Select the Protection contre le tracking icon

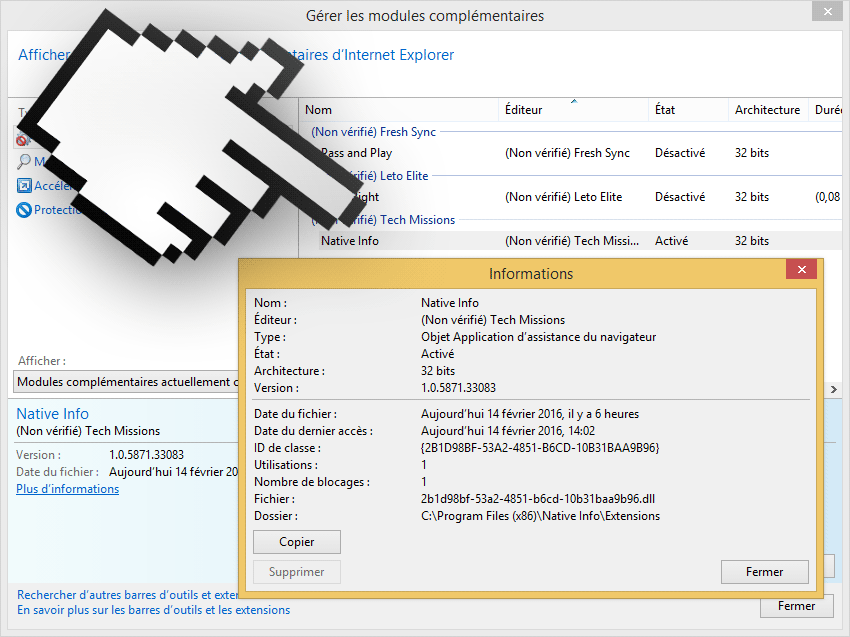pyautogui.click(x=24, y=209)
